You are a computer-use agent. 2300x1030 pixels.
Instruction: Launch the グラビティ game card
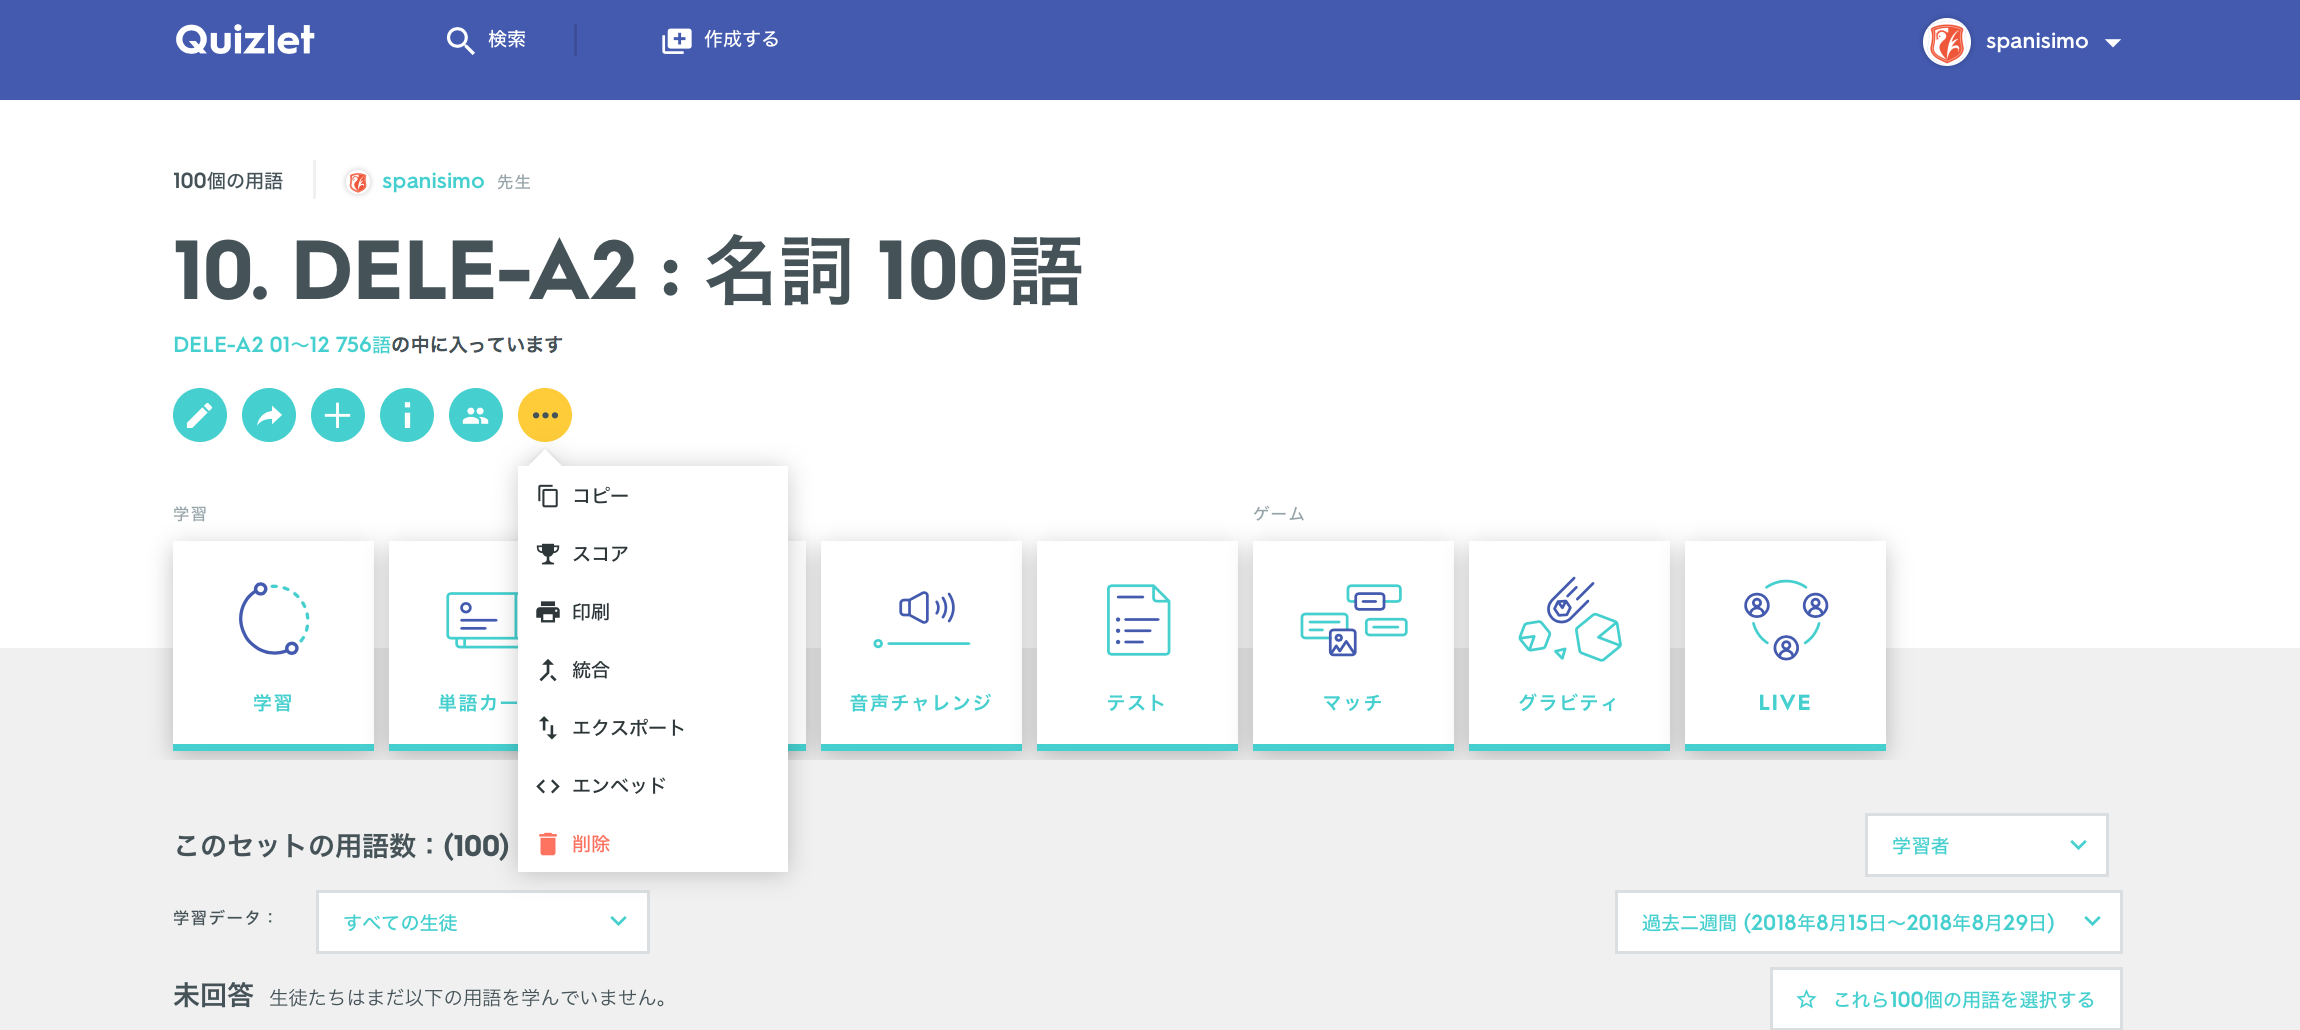[1569, 645]
